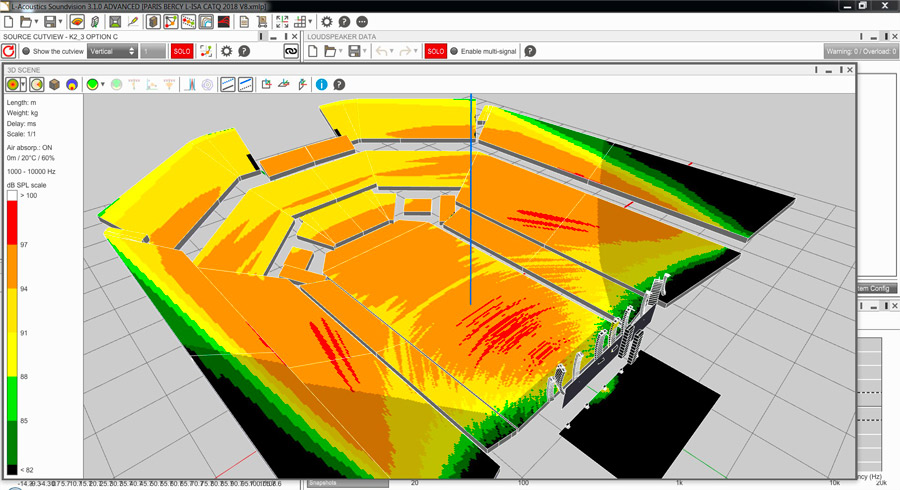The width and height of the screenshot is (900, 490).
Task: Open the trolley equipment list icon
Action: [x=262, y=22]
